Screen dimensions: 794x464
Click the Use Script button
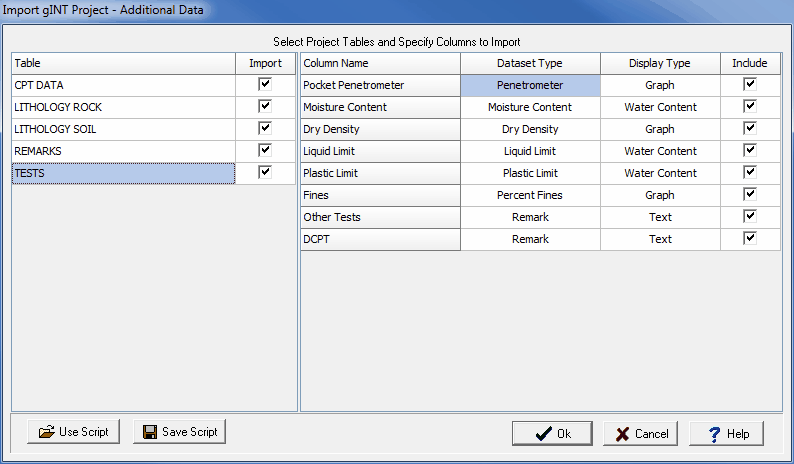(74, 432)
